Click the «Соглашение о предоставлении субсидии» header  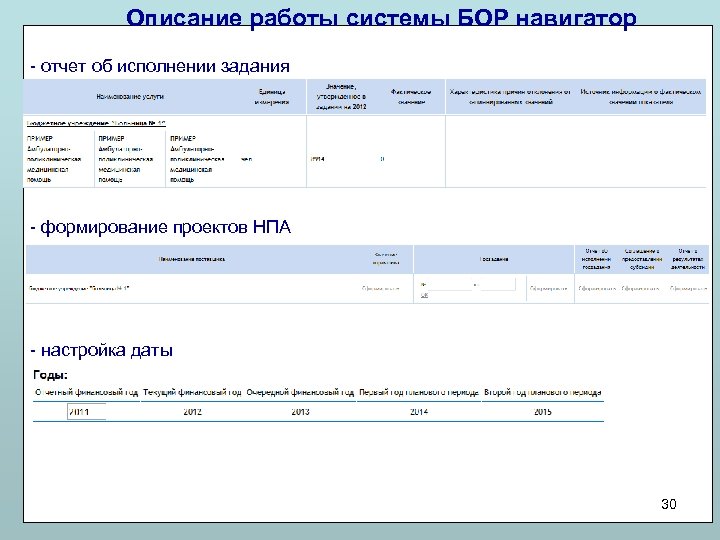click(642, 259)
